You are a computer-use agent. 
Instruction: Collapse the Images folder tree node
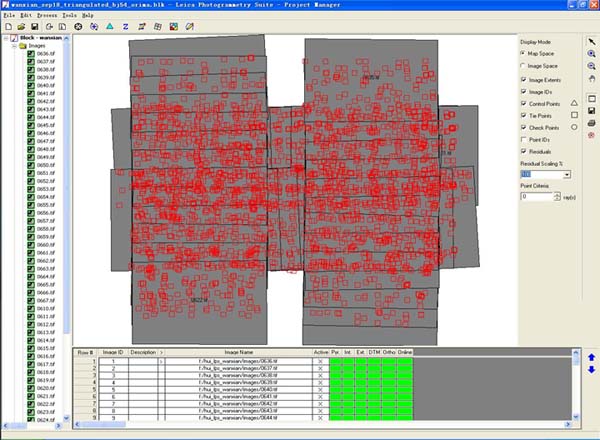coord(13,46)
